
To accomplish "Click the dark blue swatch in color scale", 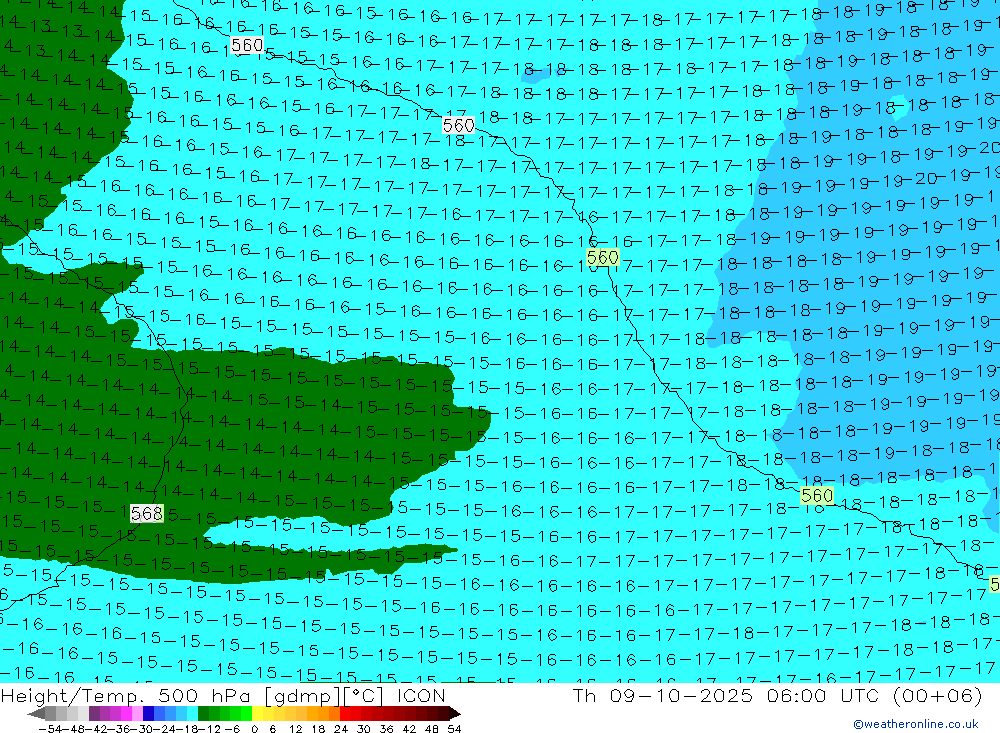I will point(149,713).
